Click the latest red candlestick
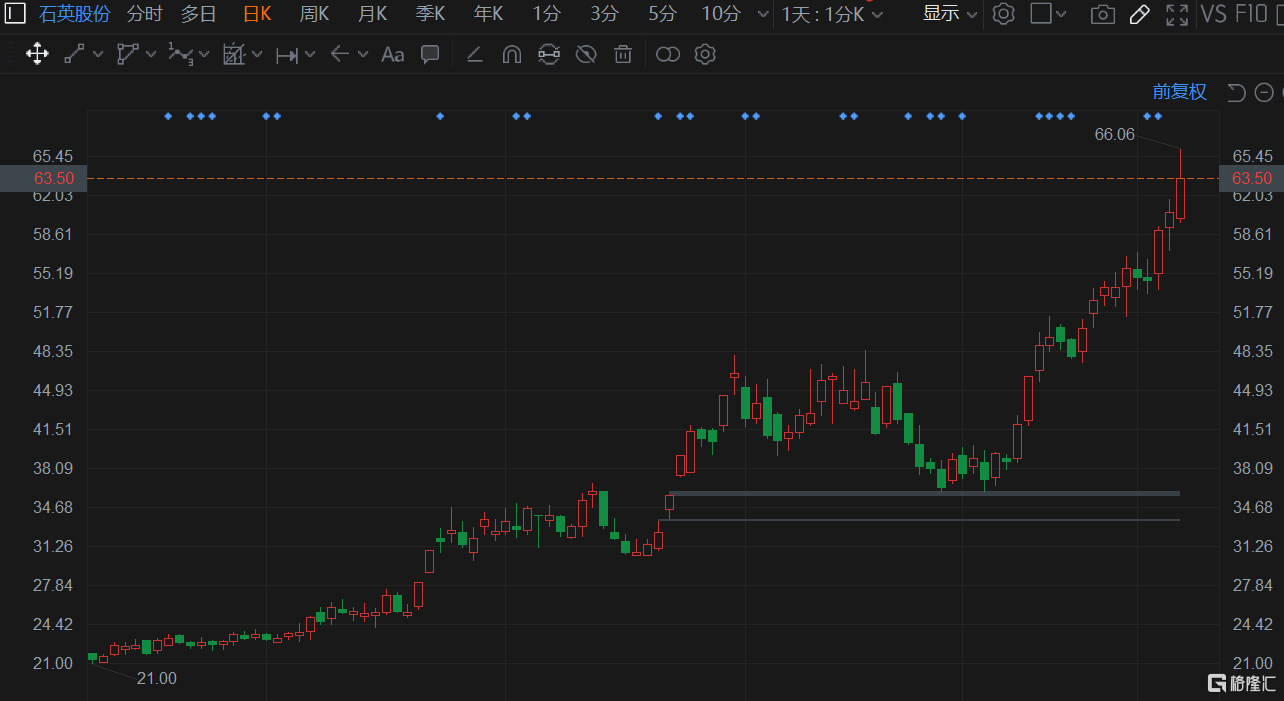This screenshot has width=1284, height=701. [x=1181, y=198]
